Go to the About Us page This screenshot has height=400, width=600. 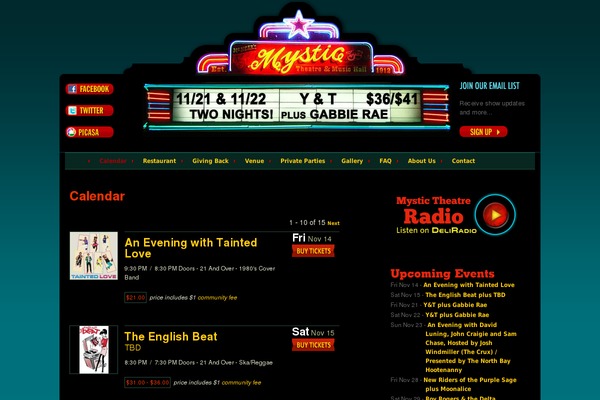pos(421,161)
